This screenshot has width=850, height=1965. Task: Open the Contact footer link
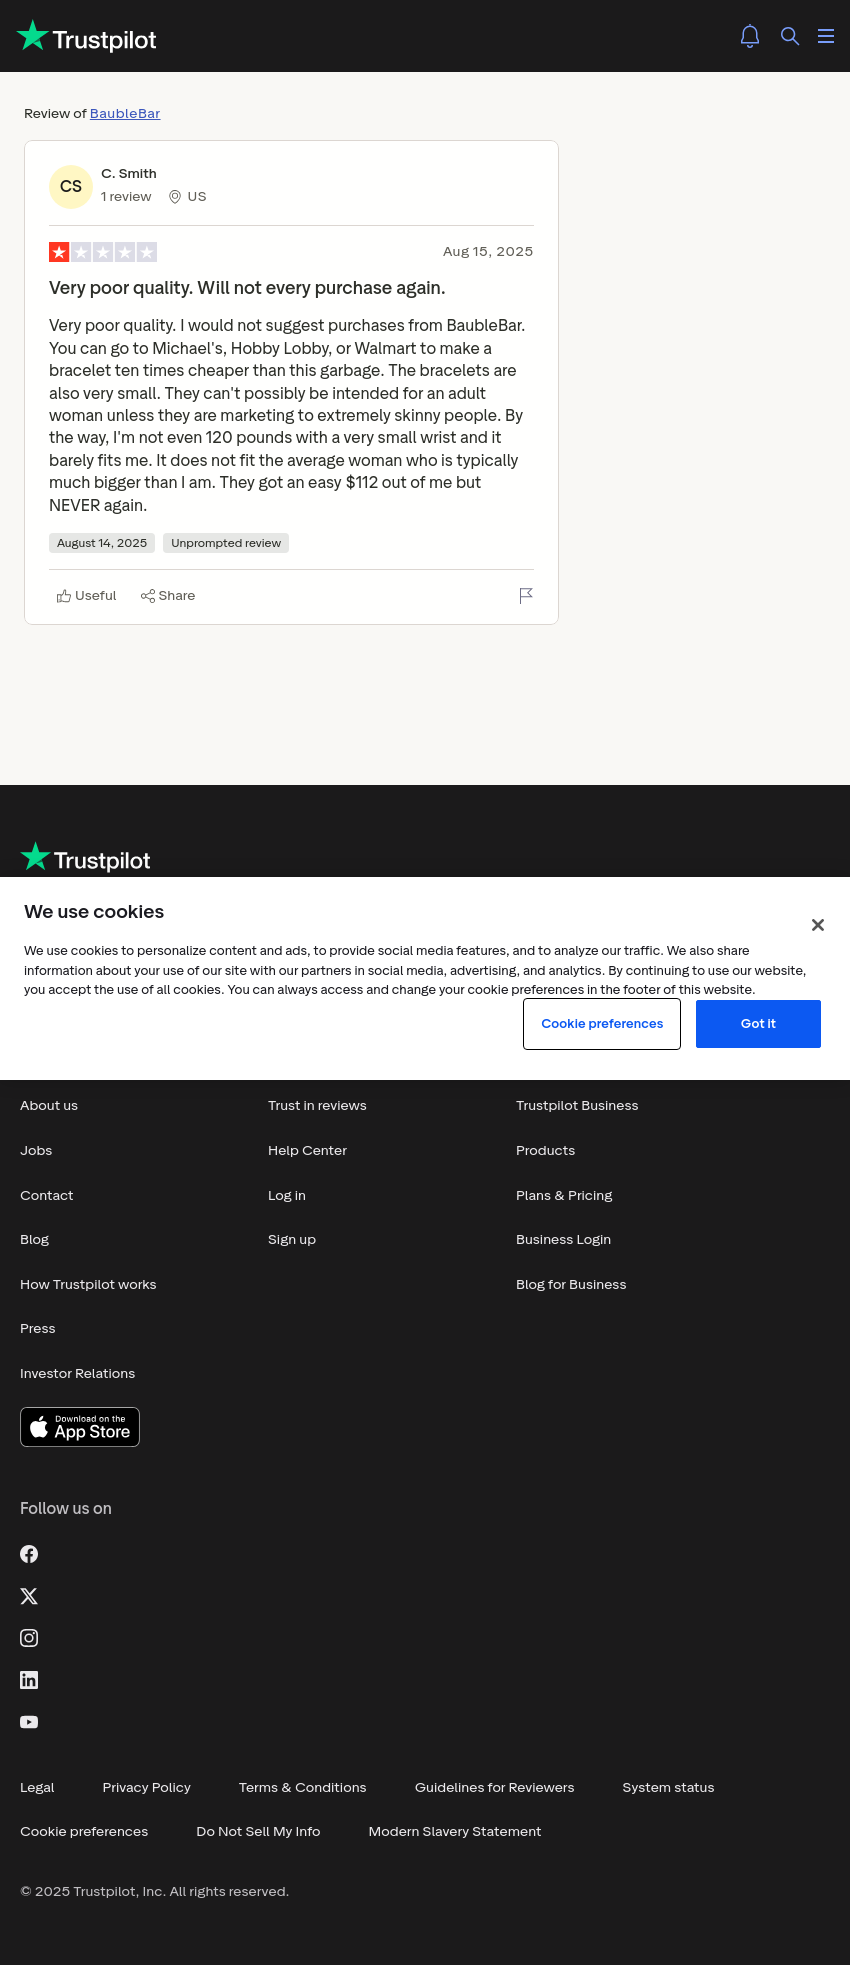pyautogui.click(x=47, y=1195)
